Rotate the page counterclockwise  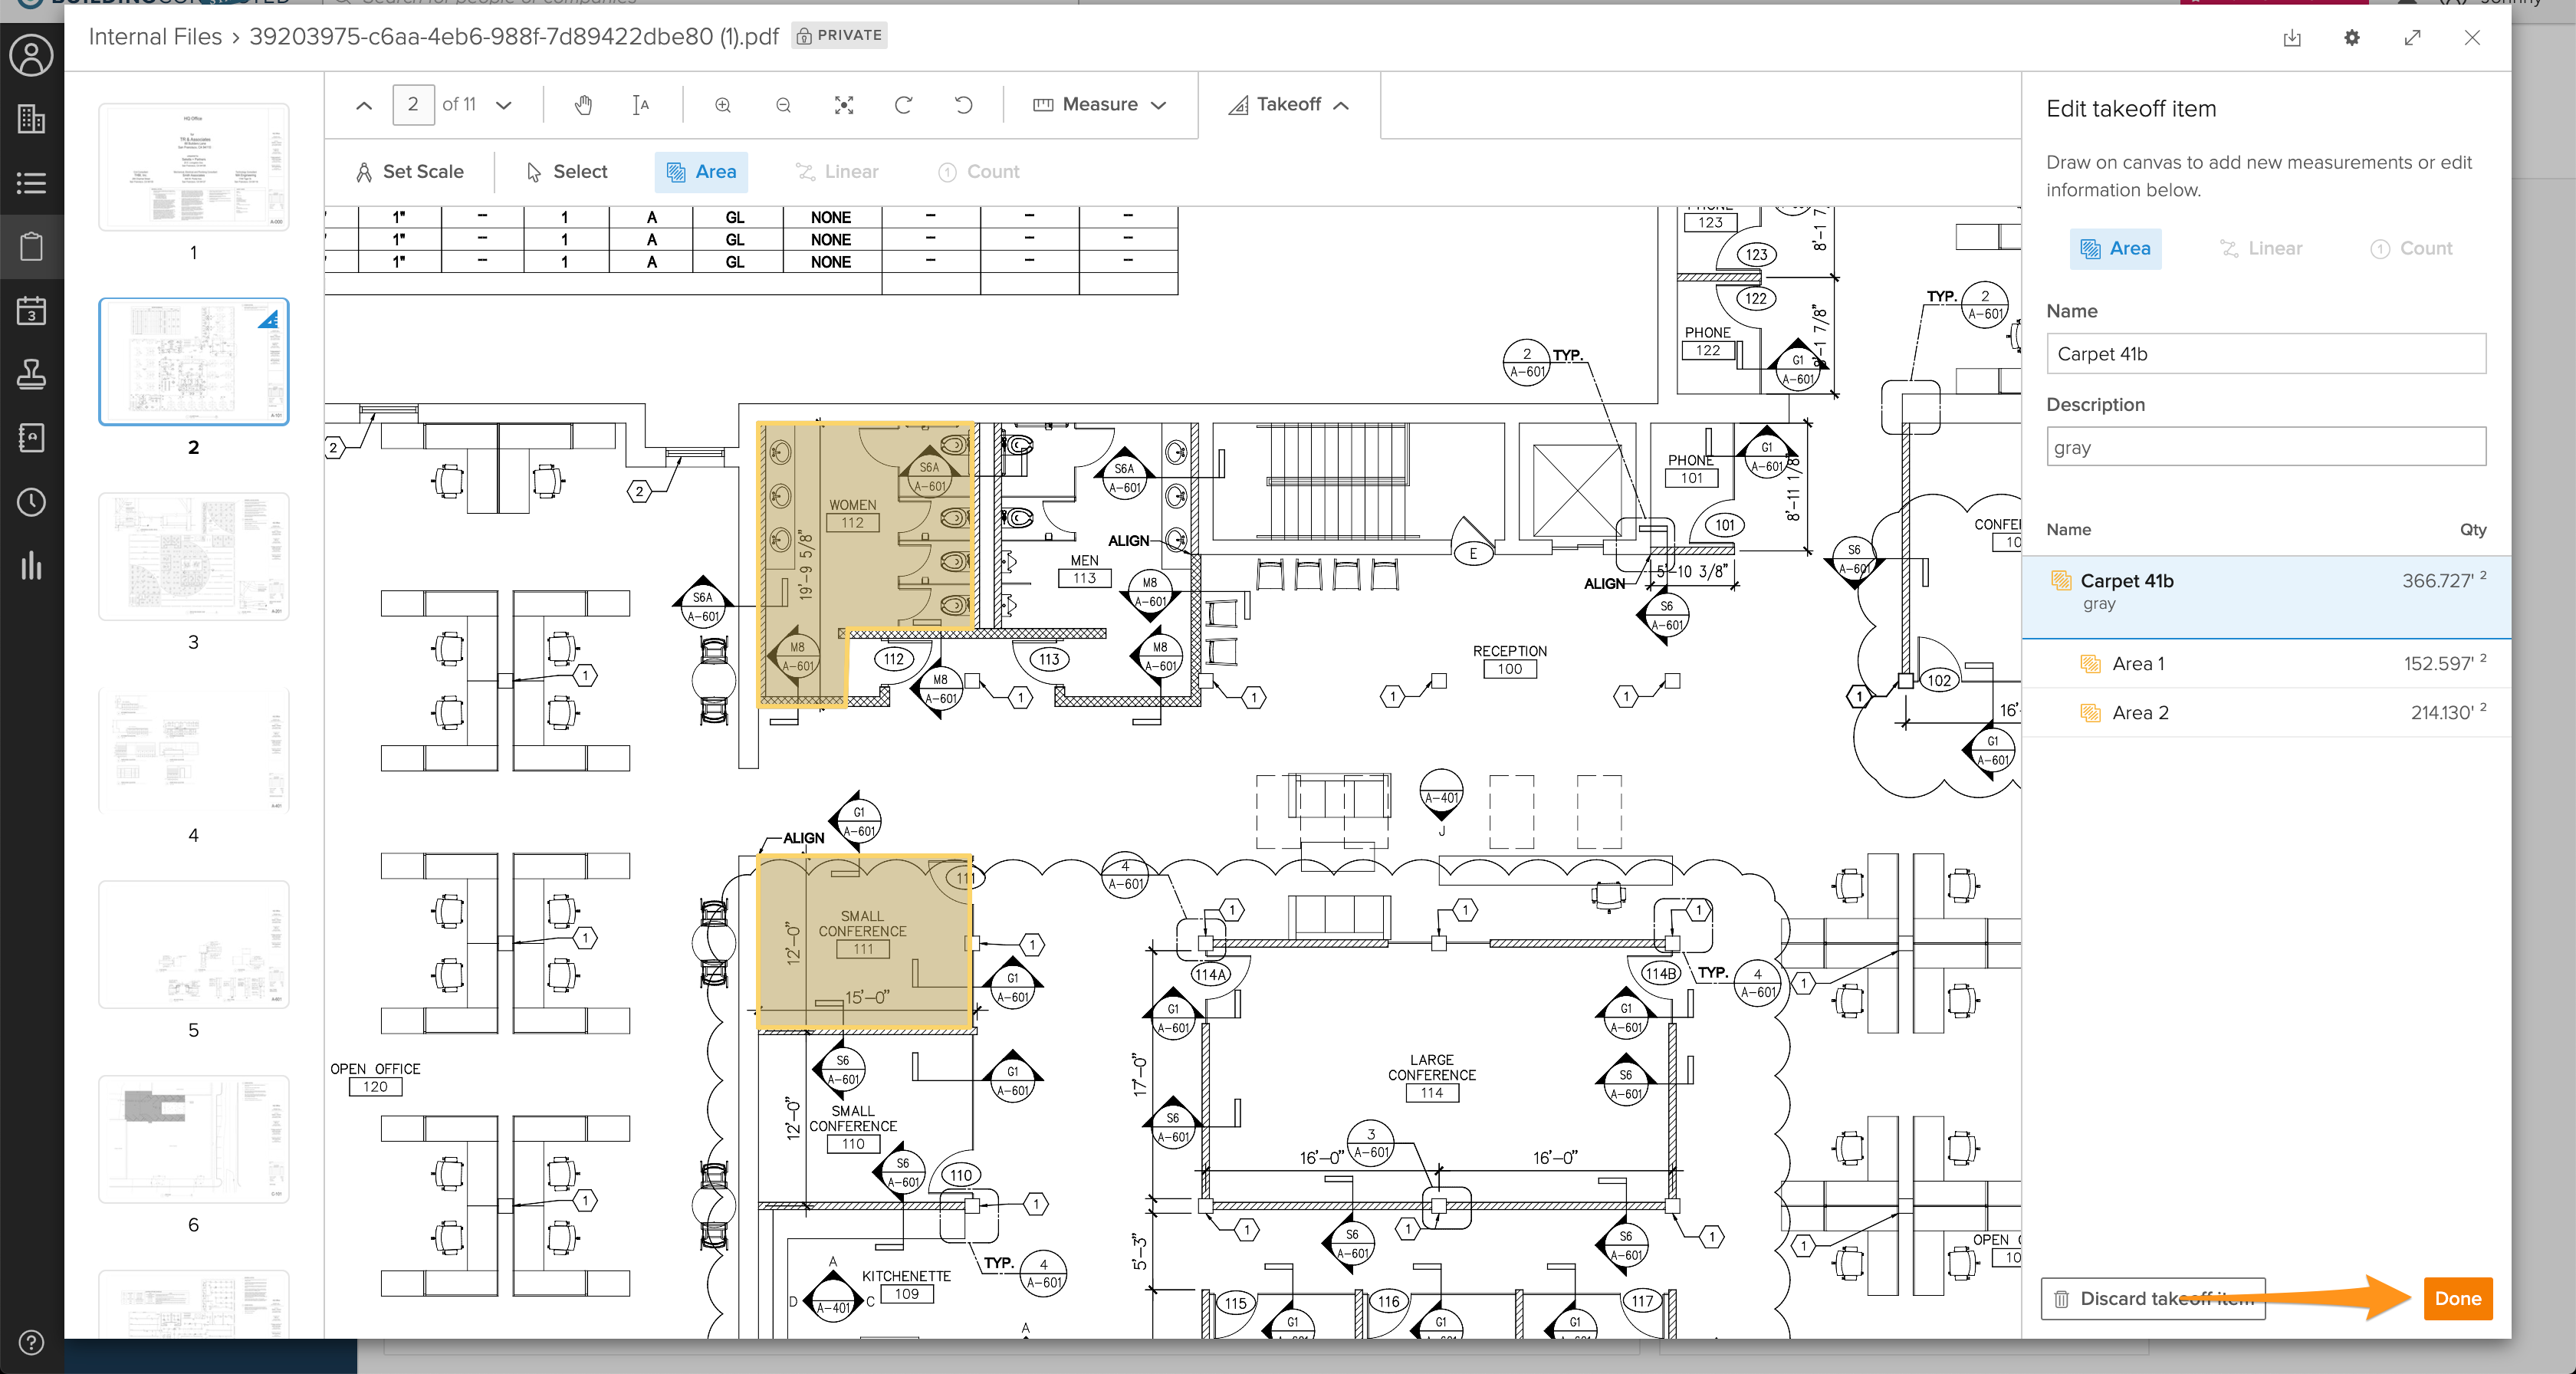(963, 105)
